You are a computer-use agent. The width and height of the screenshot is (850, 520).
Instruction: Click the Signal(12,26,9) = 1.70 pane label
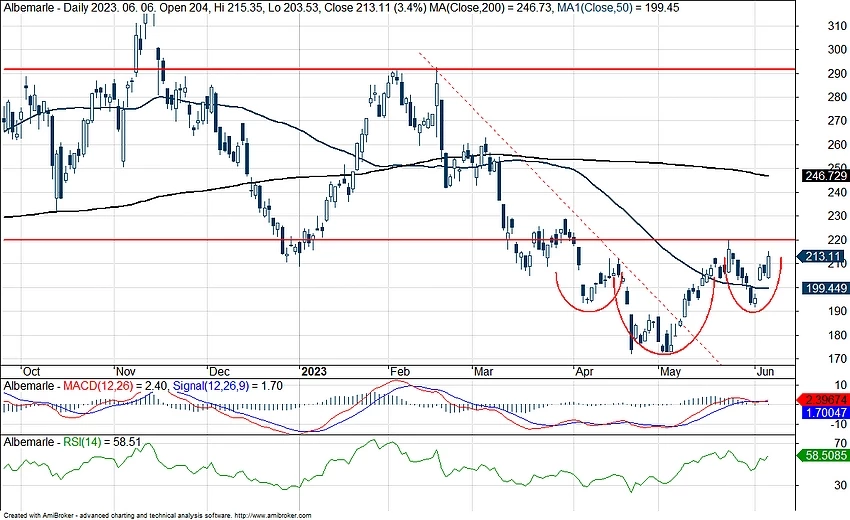tap(228, 386)
